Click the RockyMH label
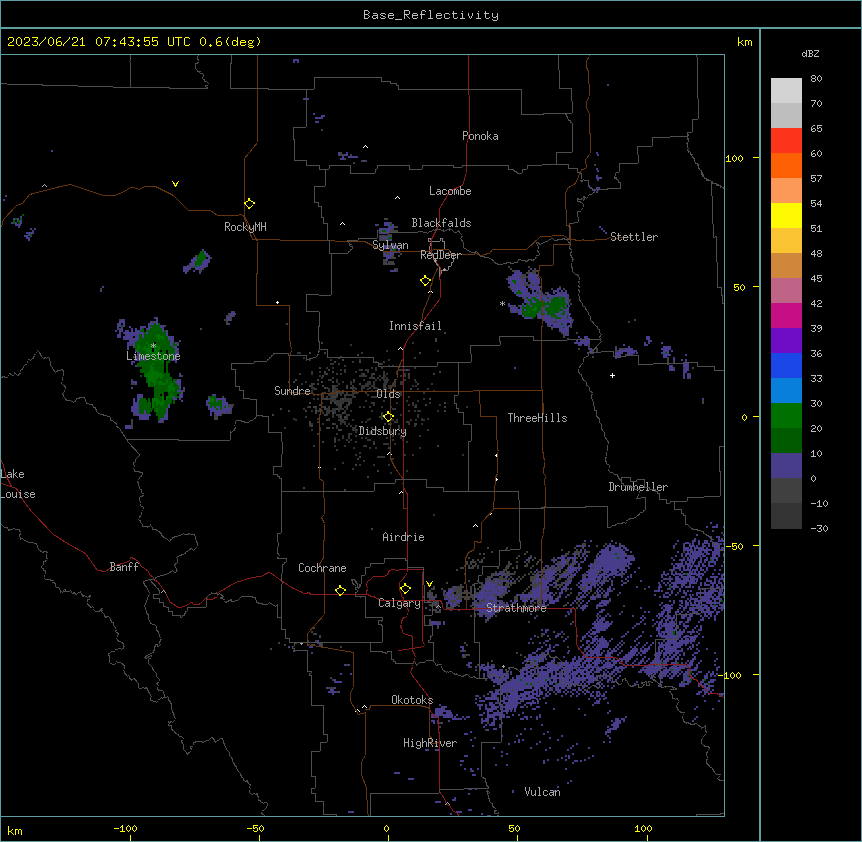The width and height of the screenshot is (862, 842). coord(245,227)
